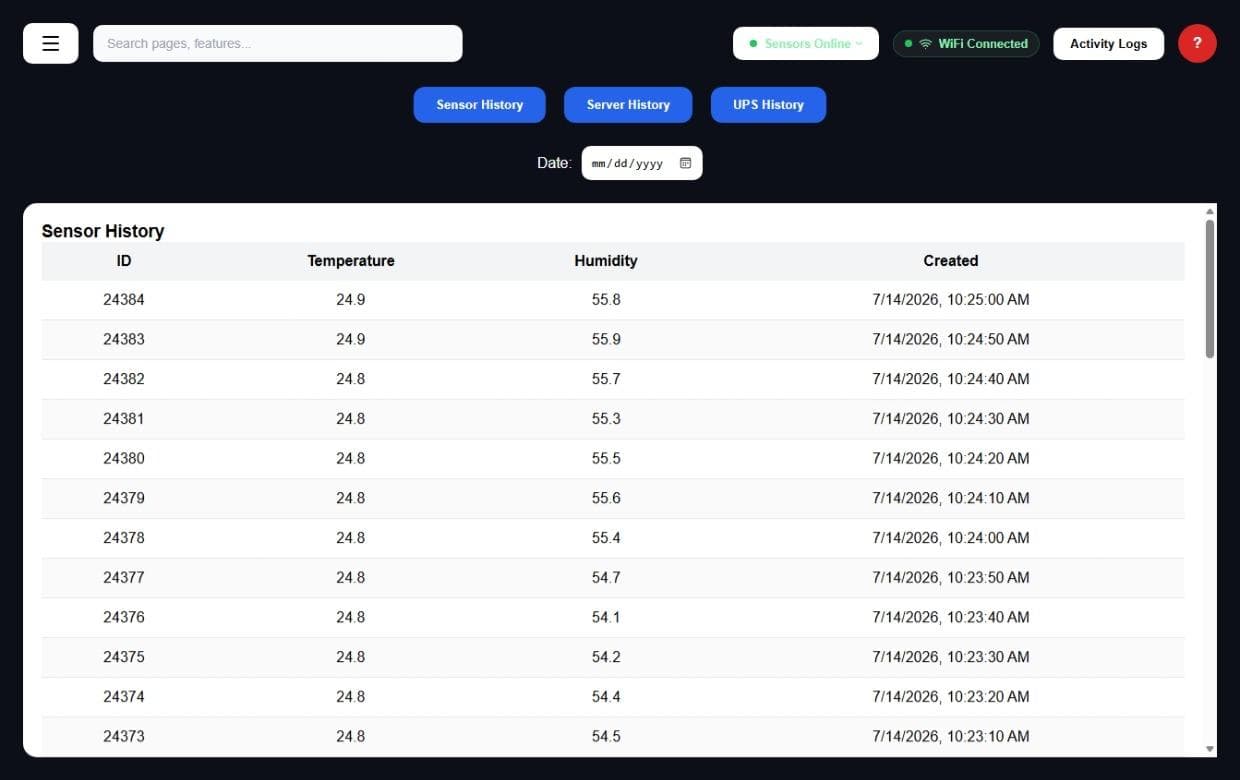Select row ID 24384

tap(613, 300)
